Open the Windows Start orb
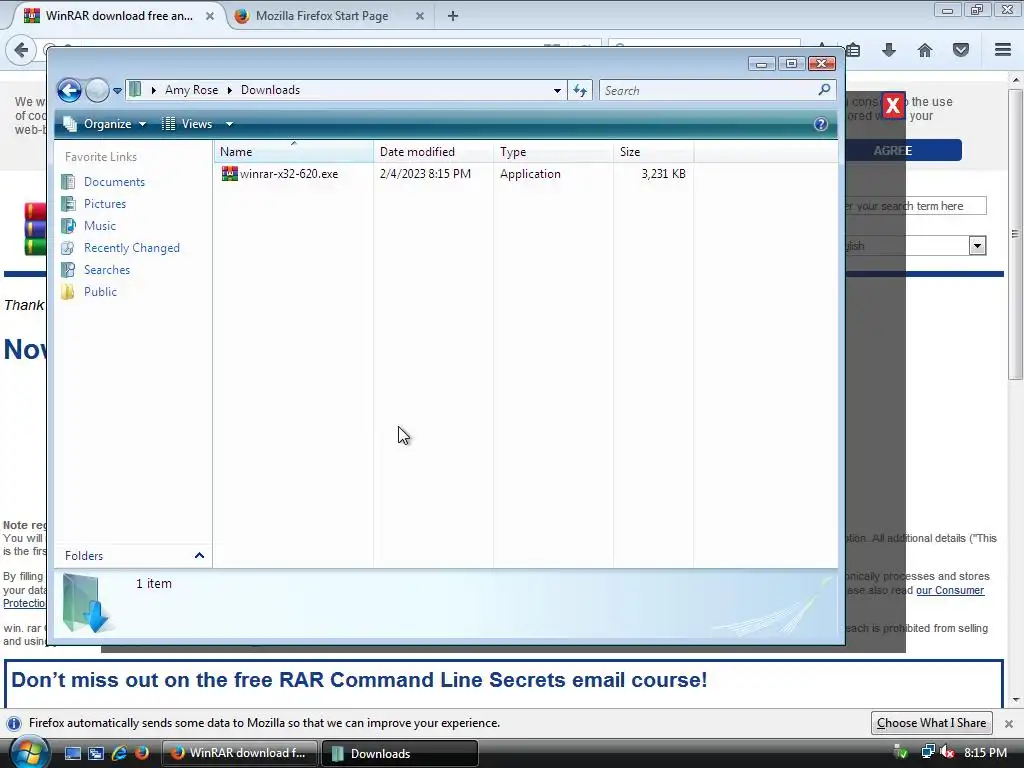 [28, 752]
